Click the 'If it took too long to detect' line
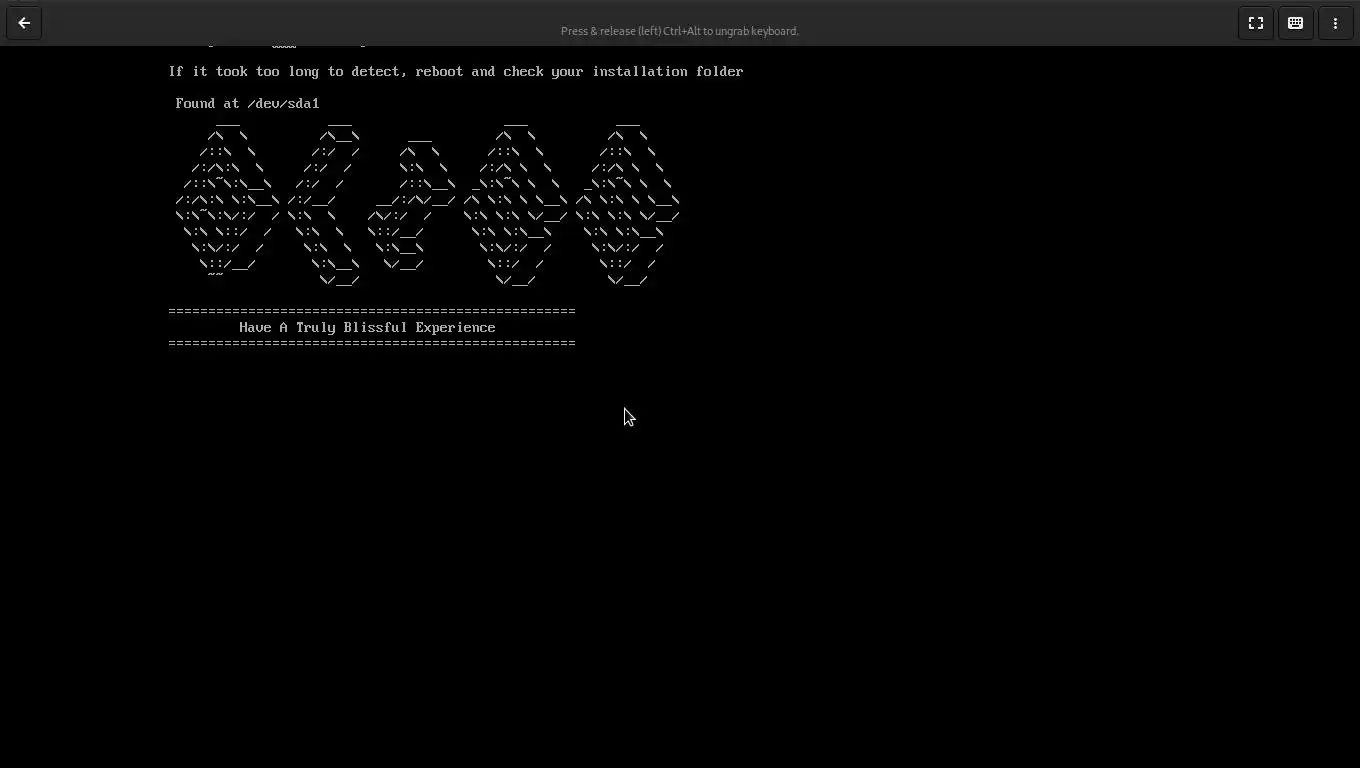 coord(456,71)
